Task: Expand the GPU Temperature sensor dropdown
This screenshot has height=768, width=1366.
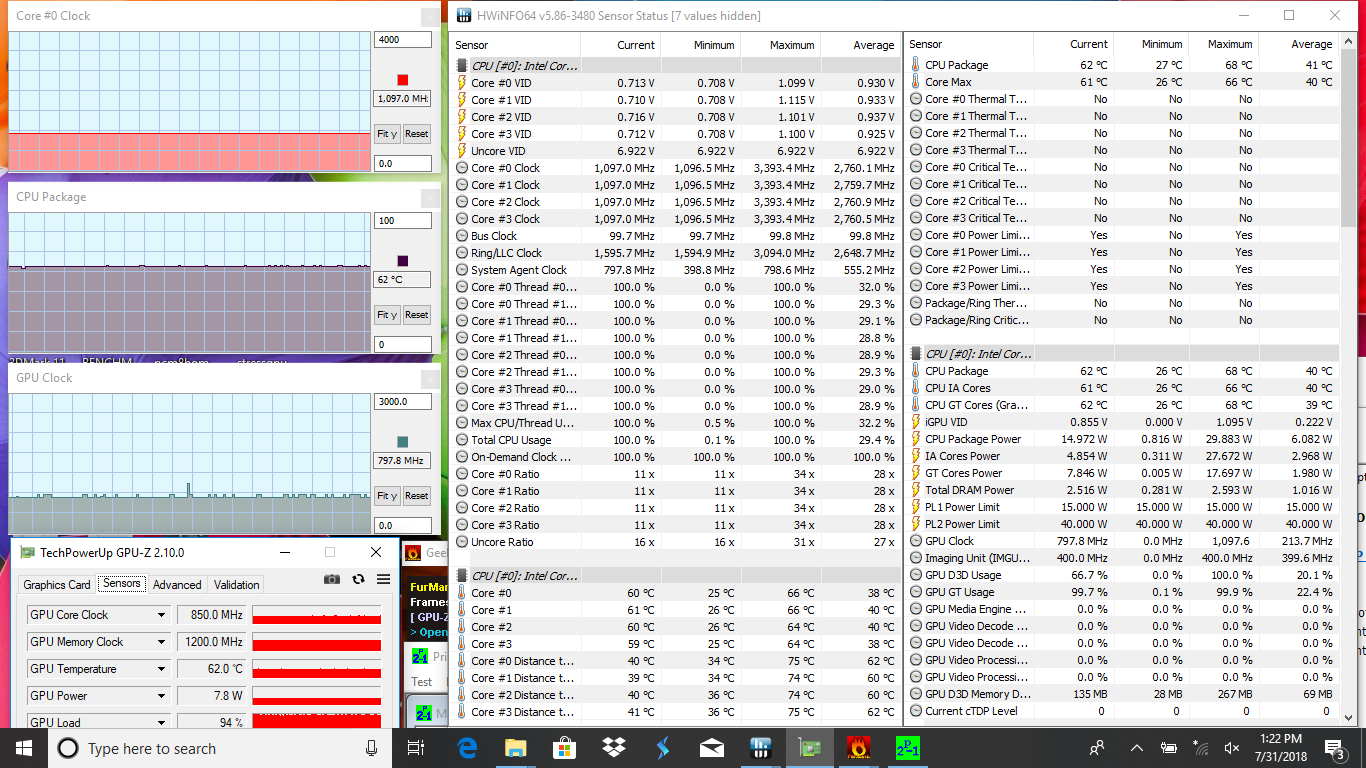Action: (x=161, y=669)
